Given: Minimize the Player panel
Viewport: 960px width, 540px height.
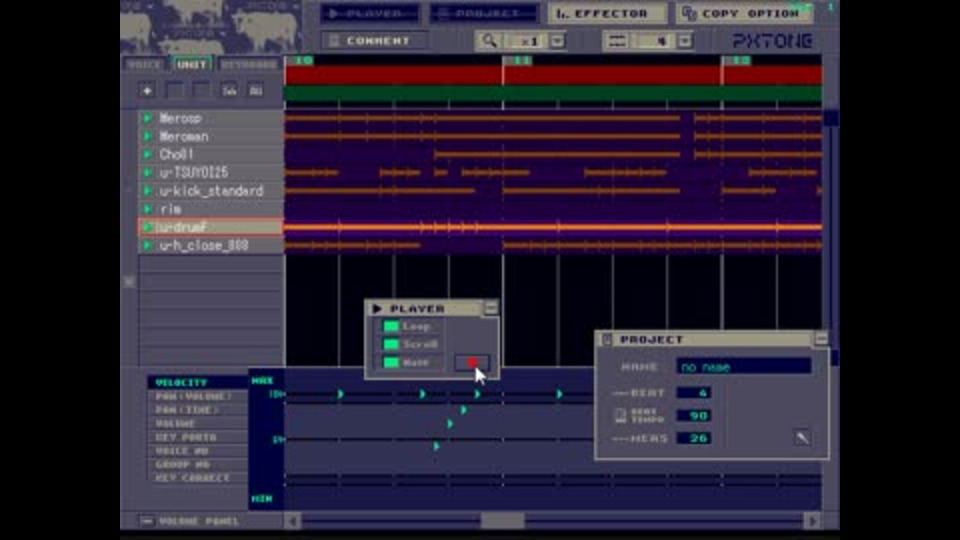Looking at the screenshot, I should coord(491,308).
